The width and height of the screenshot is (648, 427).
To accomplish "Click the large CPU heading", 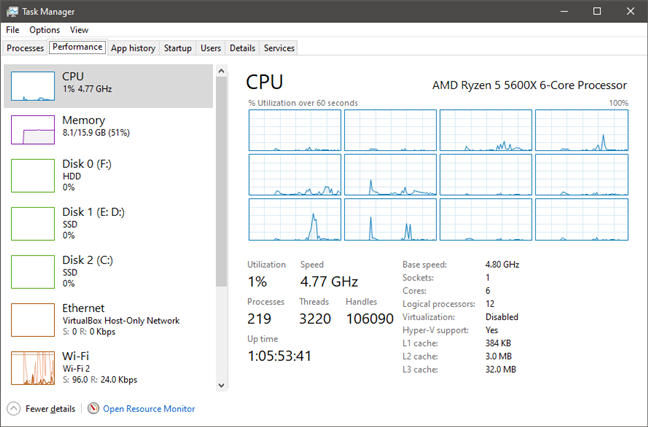I will [264, 82].
